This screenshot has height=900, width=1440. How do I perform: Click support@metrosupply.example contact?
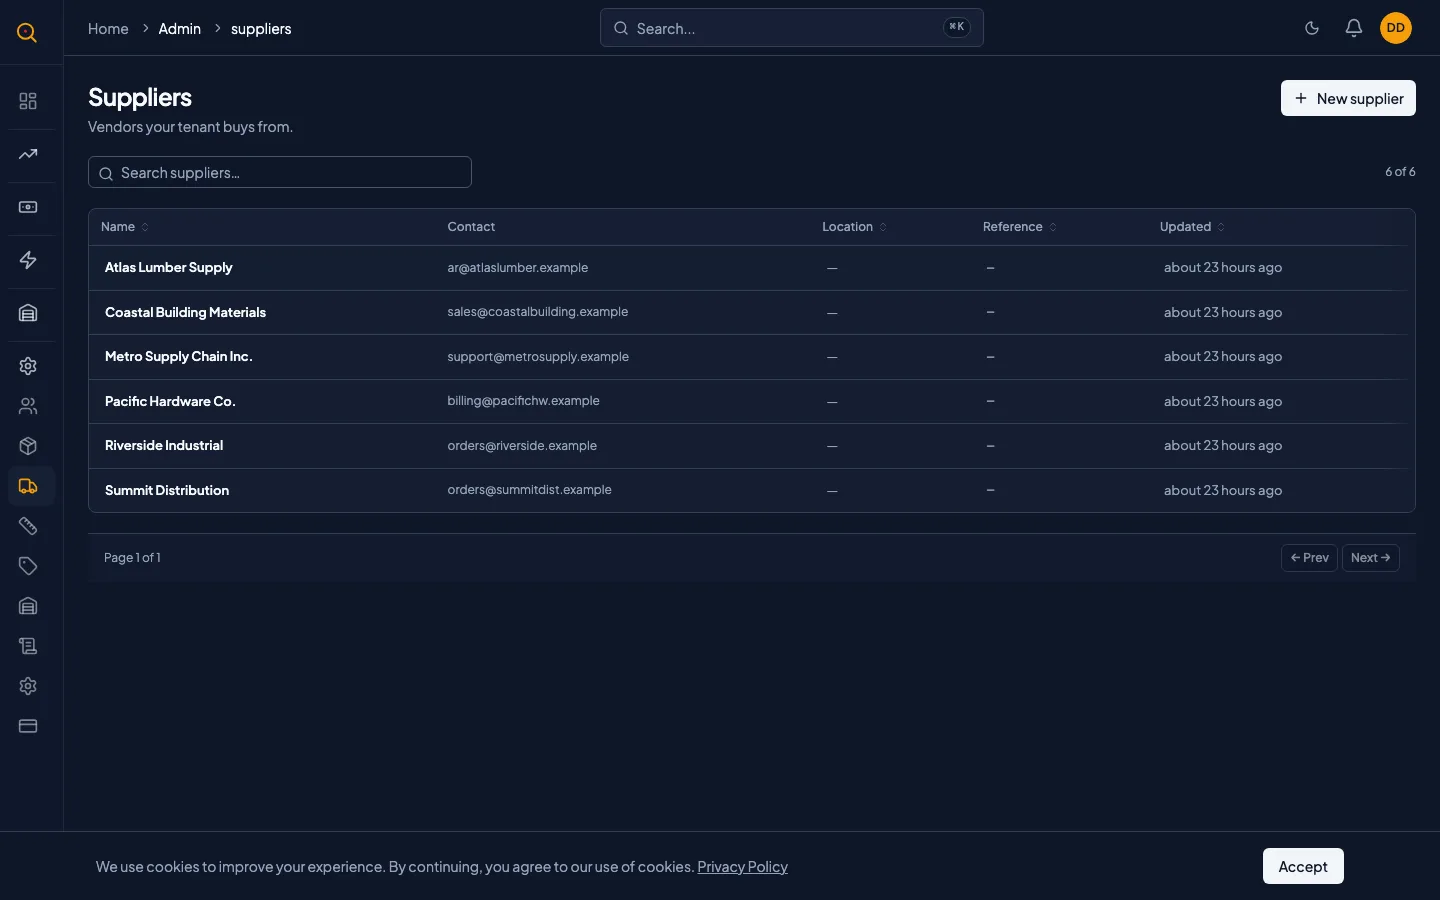538,357
